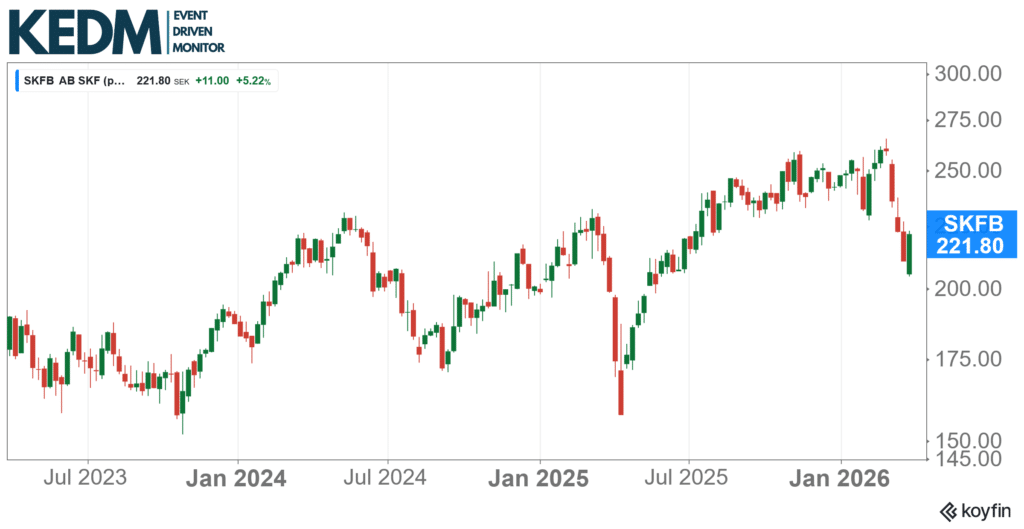Click the blue SKFB series color bar
The width and height of the screenshot is (1024, 529).
click(x=17, y=80)
